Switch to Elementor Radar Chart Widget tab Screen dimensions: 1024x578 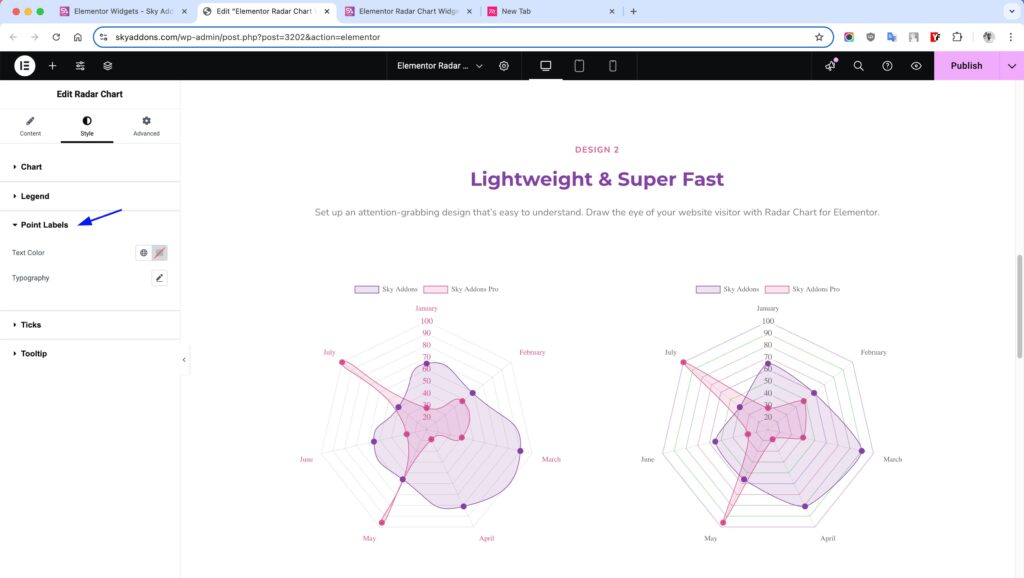(408, 11)
